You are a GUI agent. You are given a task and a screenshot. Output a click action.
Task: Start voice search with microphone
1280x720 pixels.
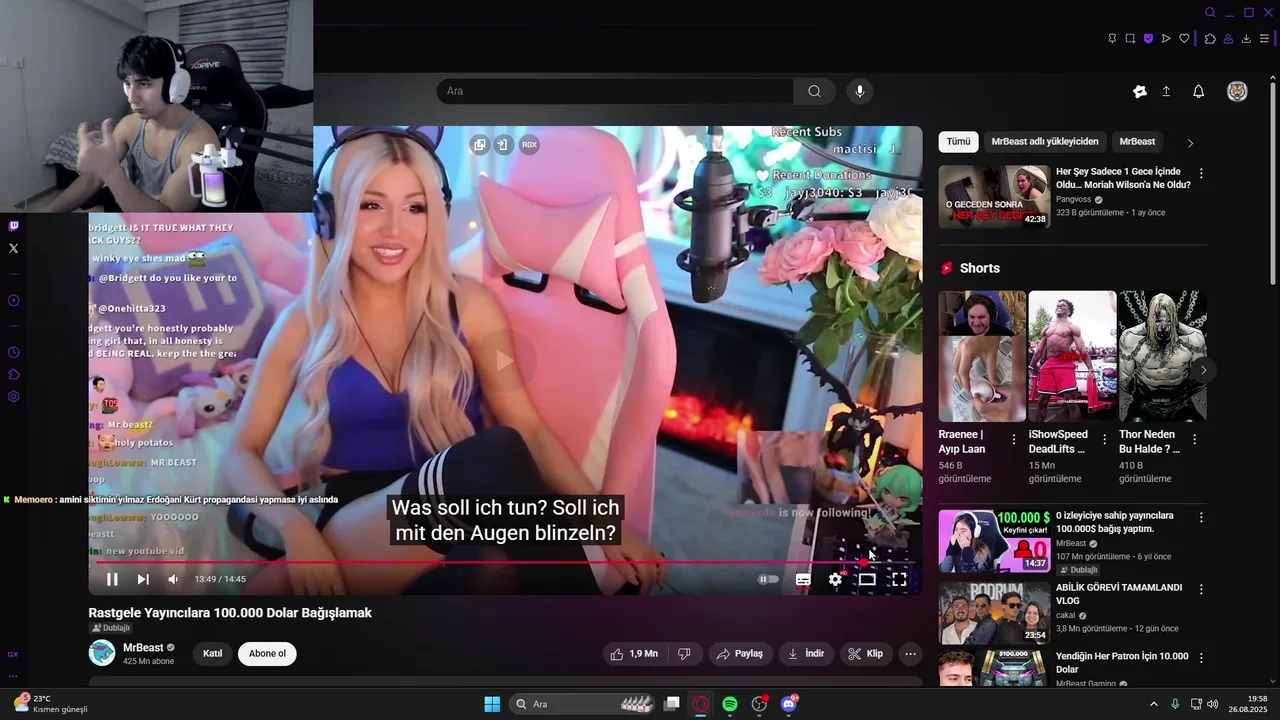[859, 91]
